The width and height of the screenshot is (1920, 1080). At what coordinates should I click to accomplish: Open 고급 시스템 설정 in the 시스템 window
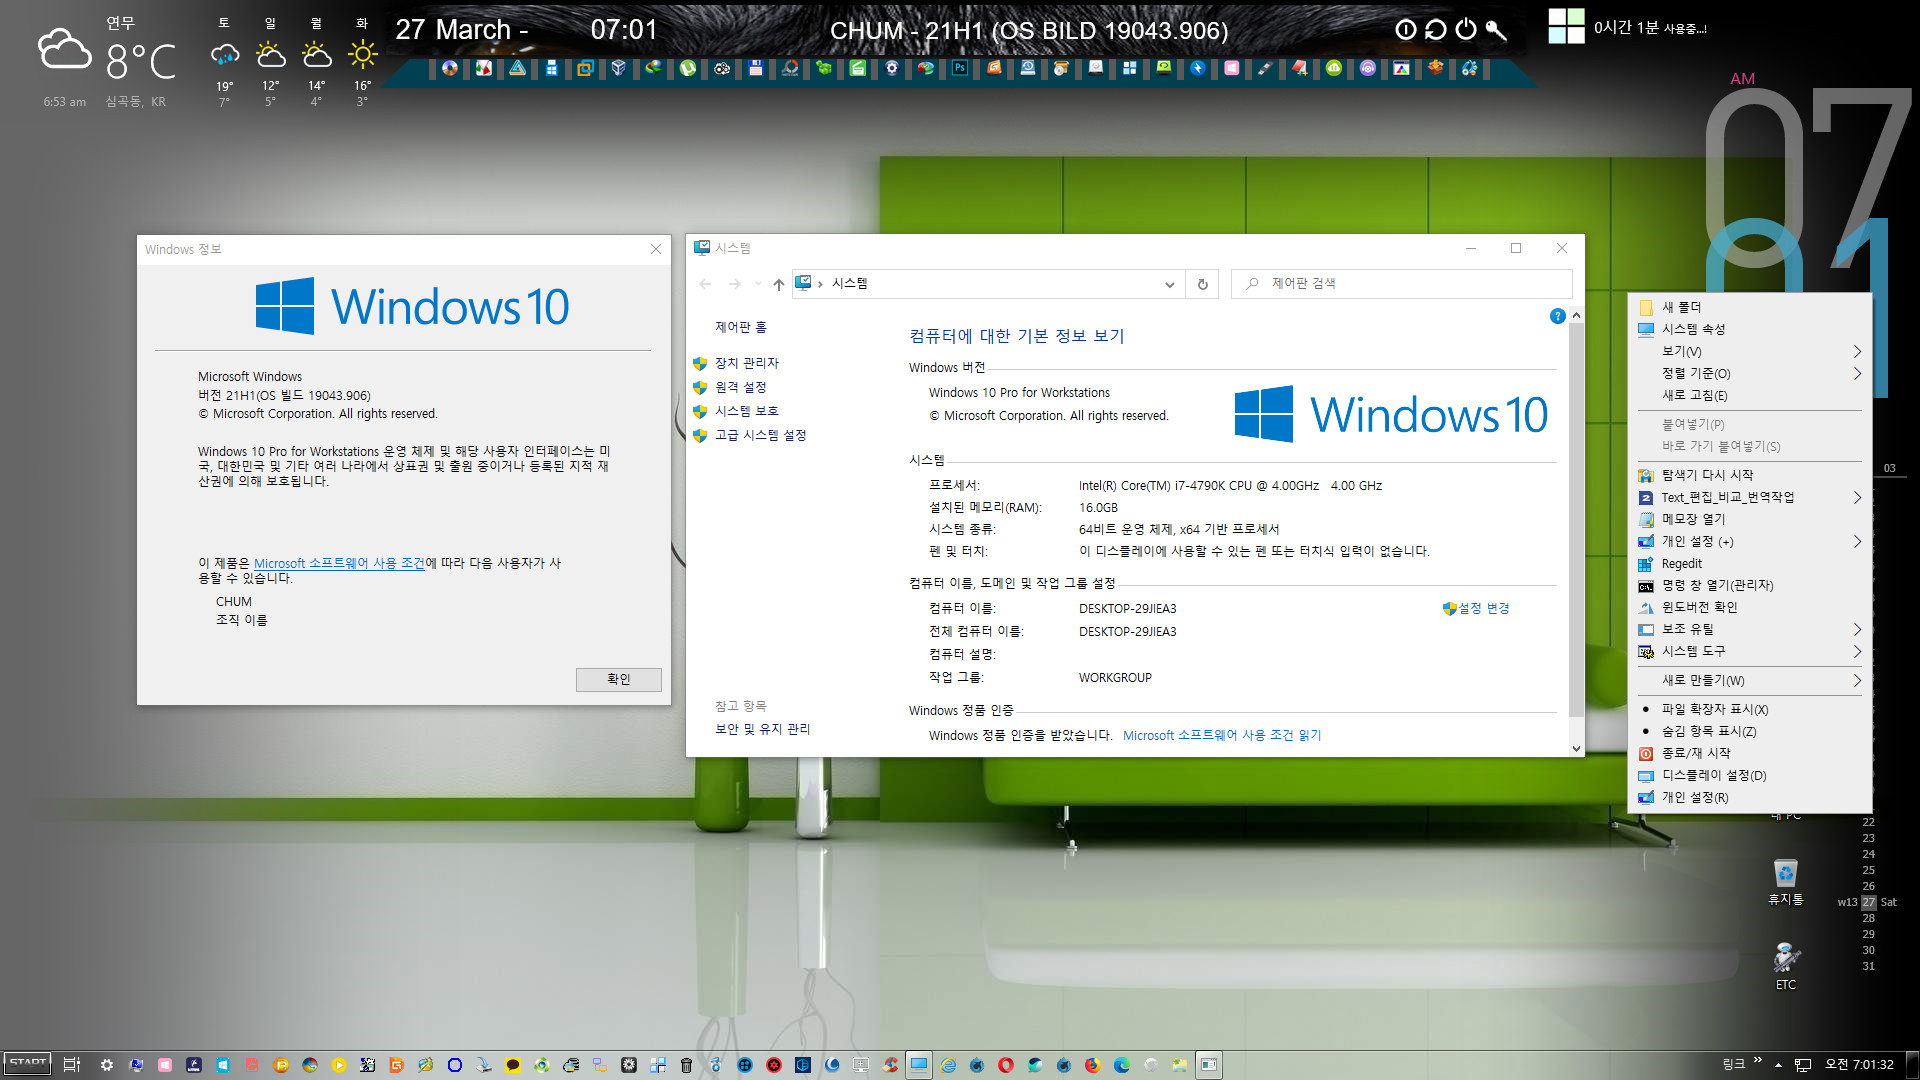click(760, 435)
